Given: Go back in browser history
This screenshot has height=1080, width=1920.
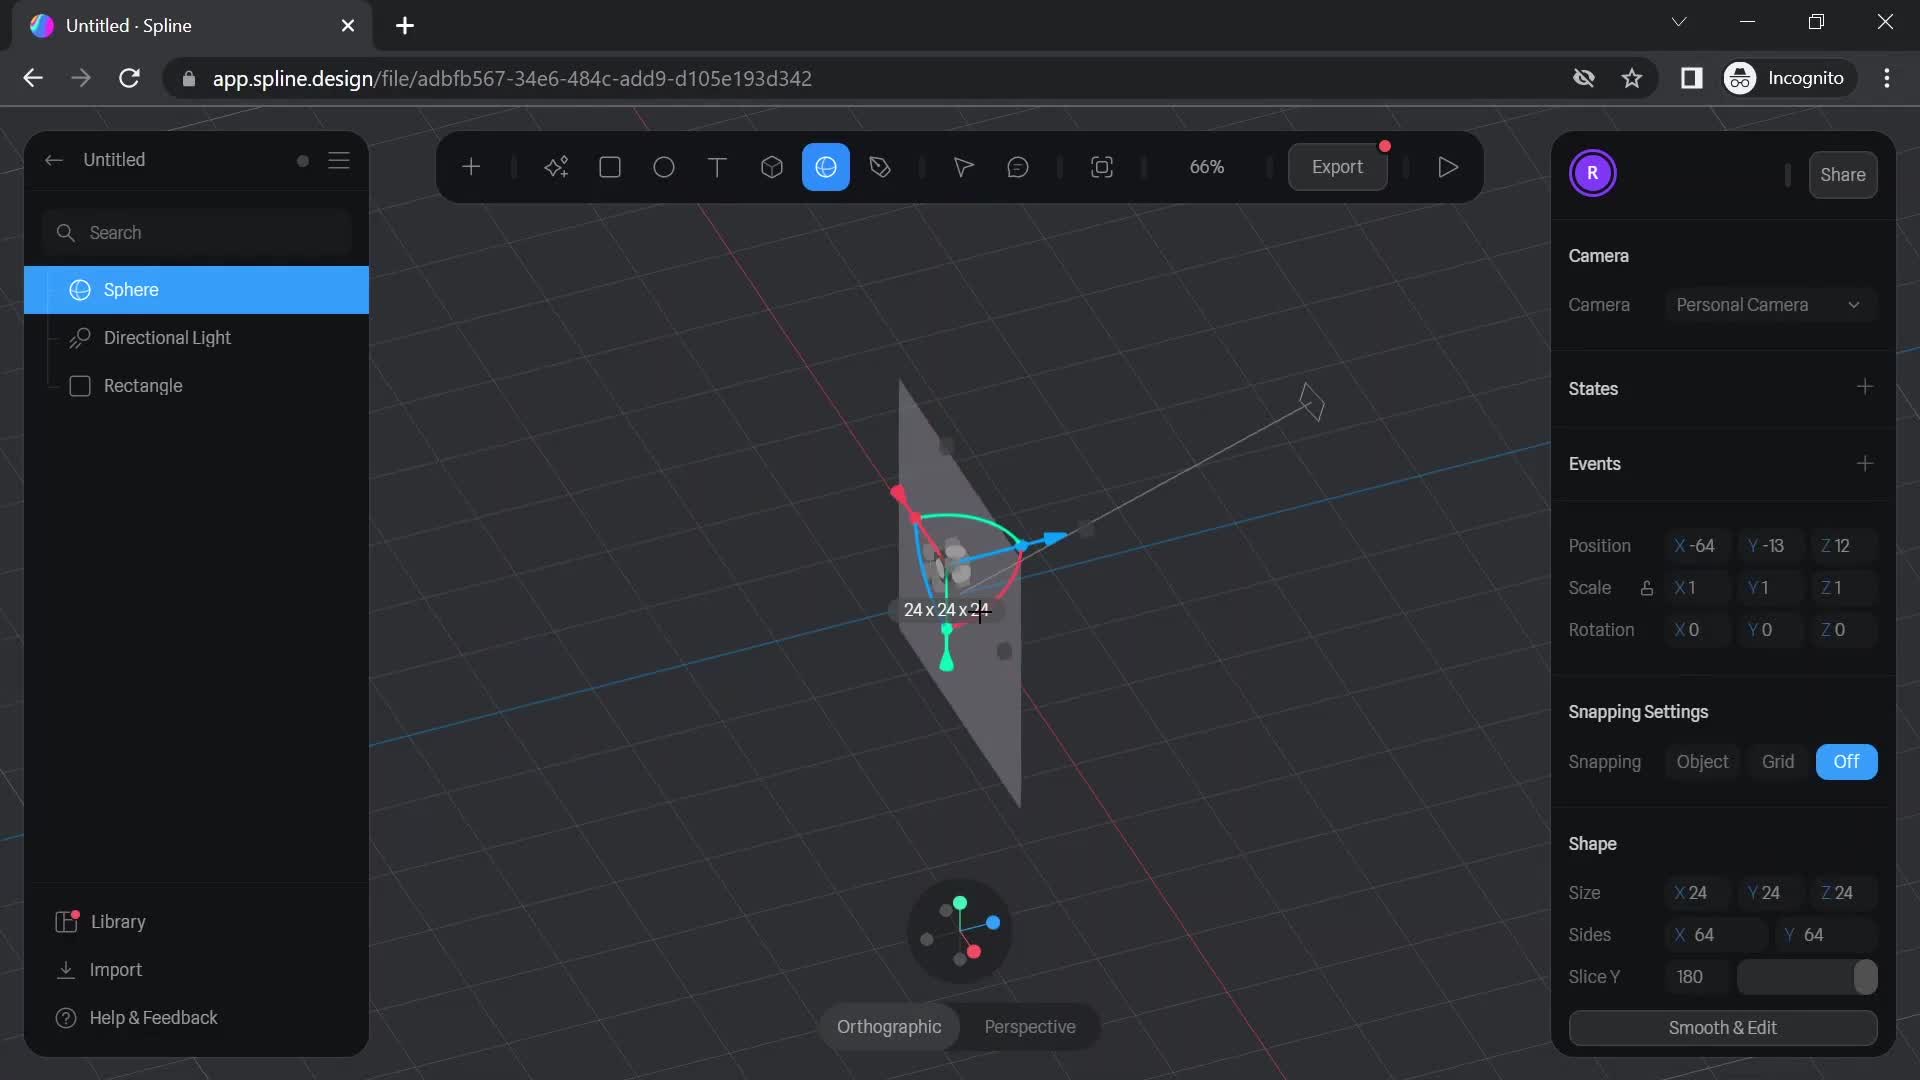Looking at the screenshot, I should [33, 78].
